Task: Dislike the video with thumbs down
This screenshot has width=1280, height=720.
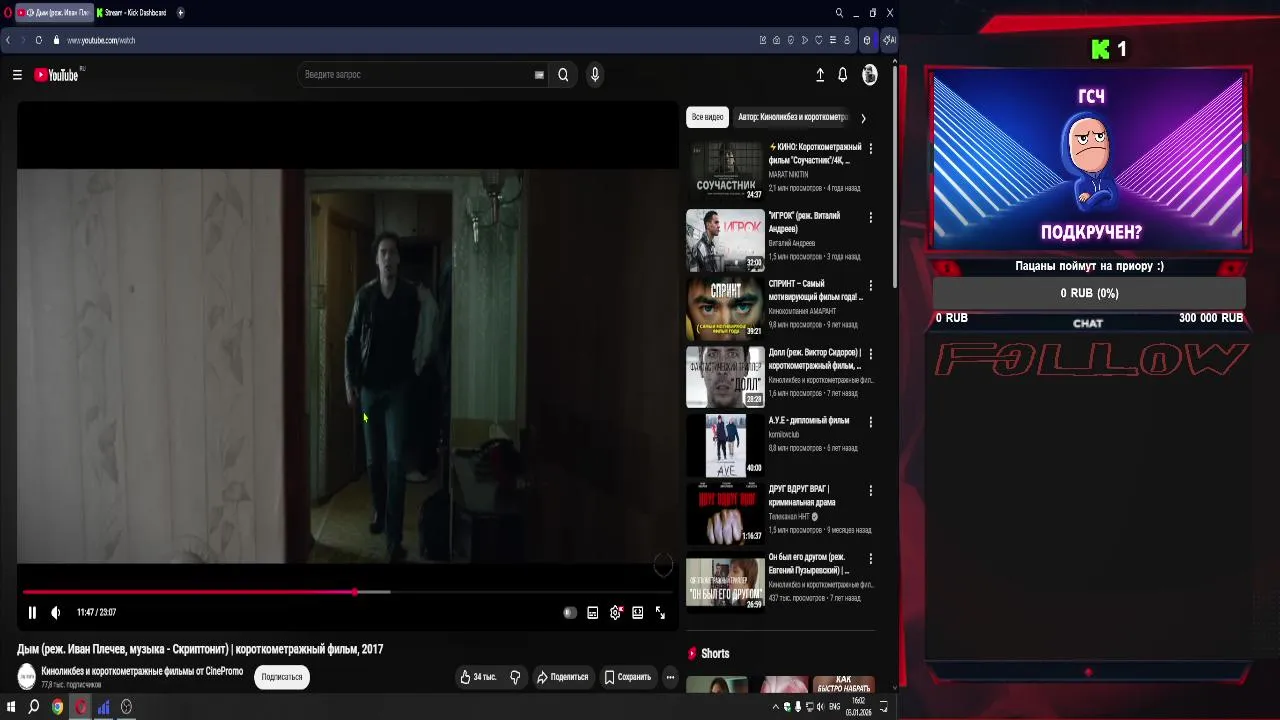Action: (x=515, y=677)
